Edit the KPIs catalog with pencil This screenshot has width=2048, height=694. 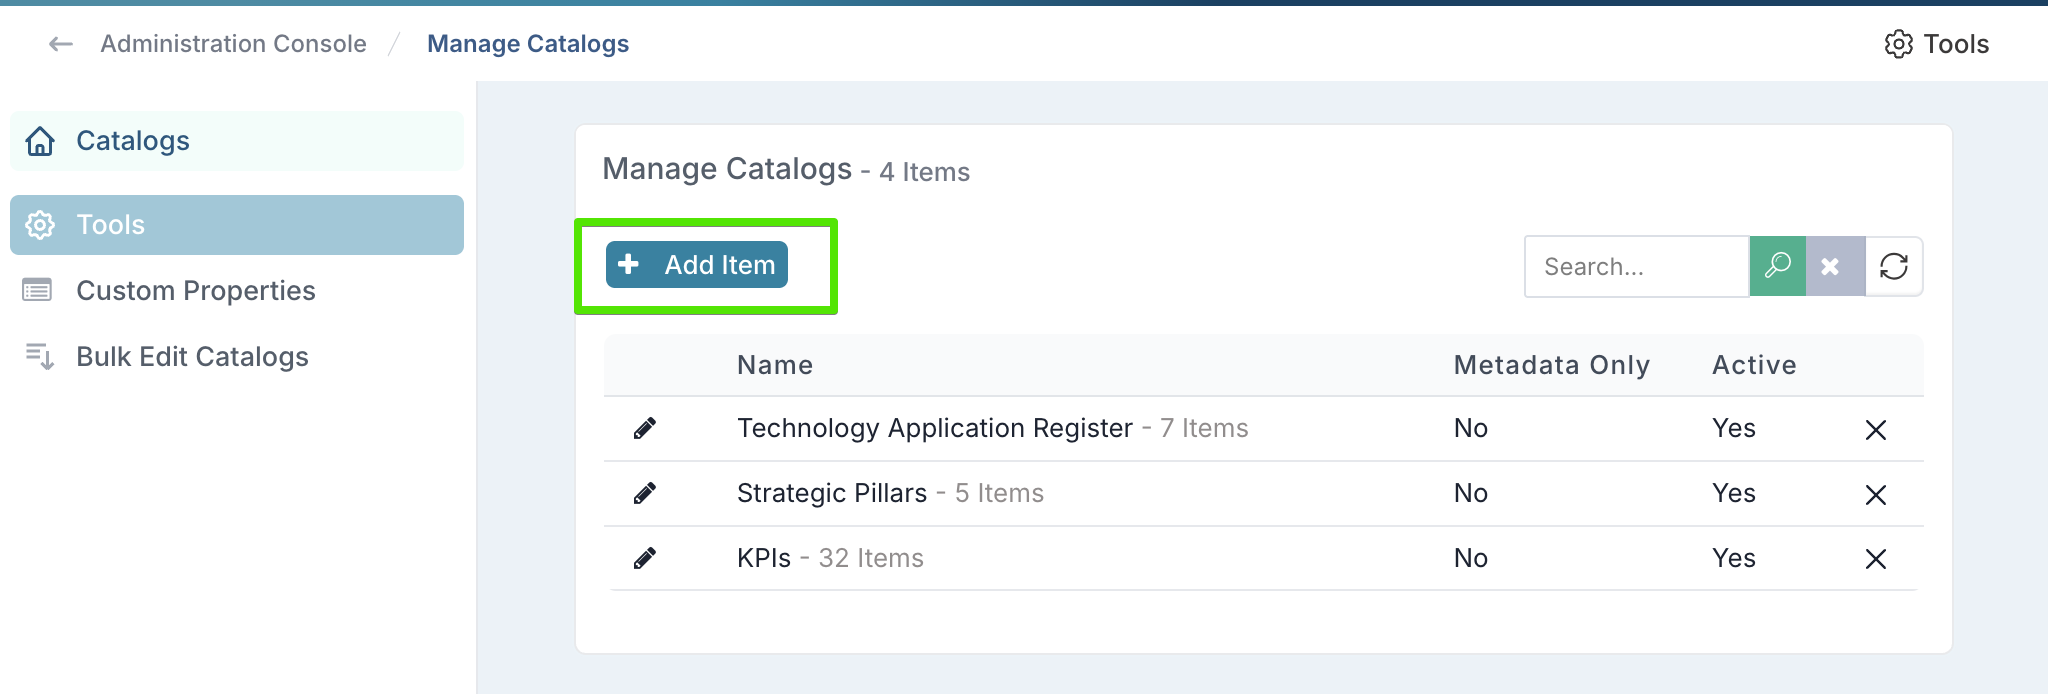[x=645, y=559]
